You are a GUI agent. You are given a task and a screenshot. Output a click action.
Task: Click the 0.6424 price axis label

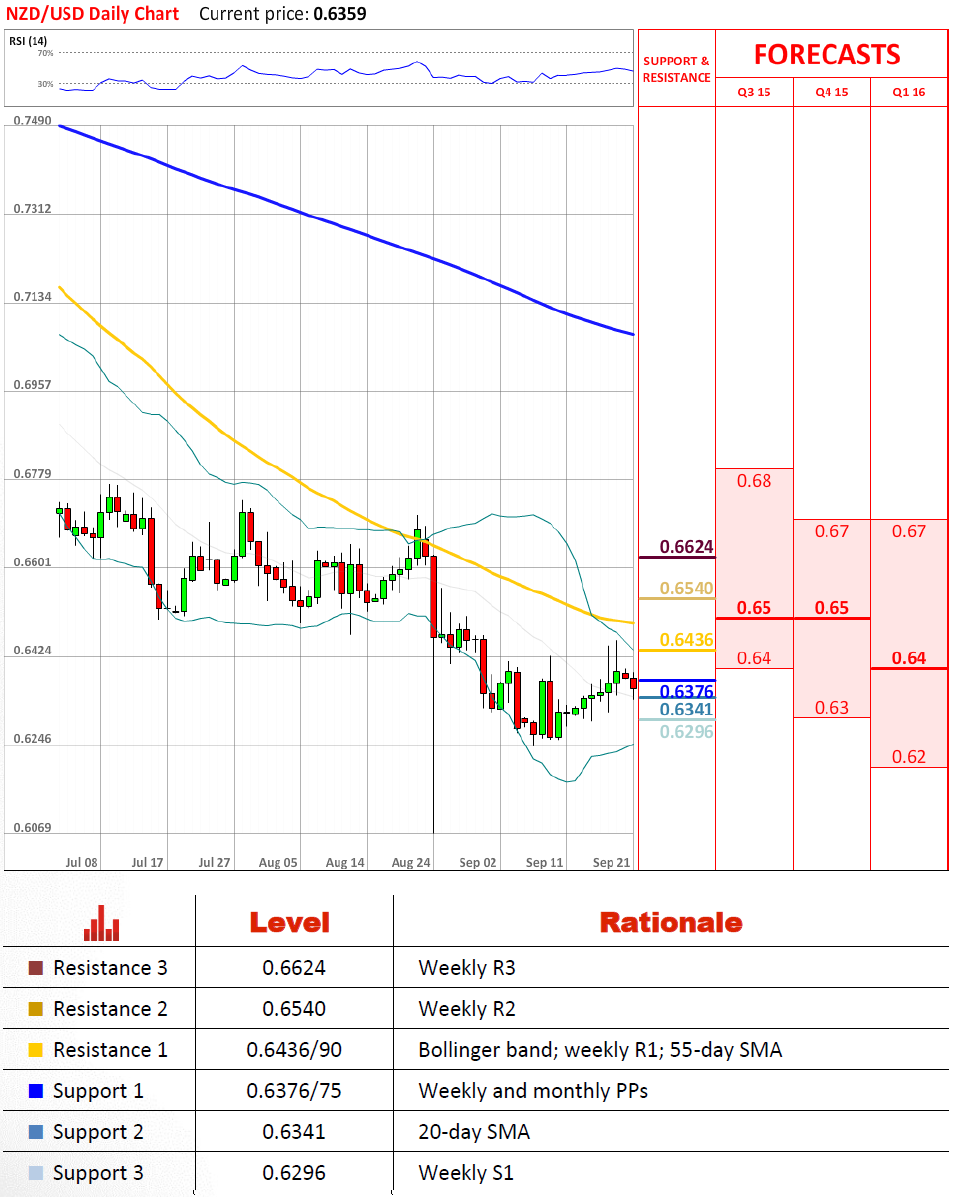(33, 650)
